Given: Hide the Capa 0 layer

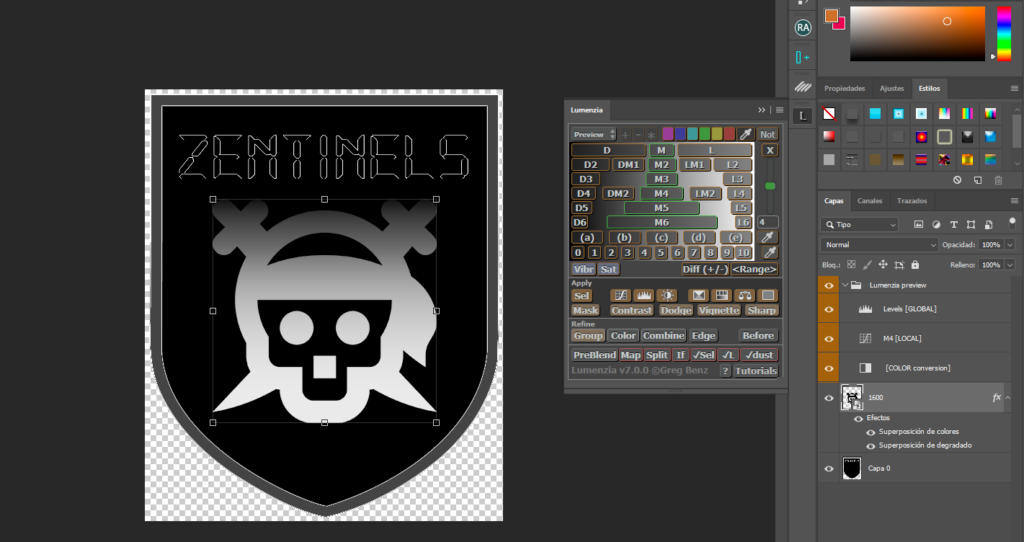Looking at the screenshot, I should (x=828, y=468).
